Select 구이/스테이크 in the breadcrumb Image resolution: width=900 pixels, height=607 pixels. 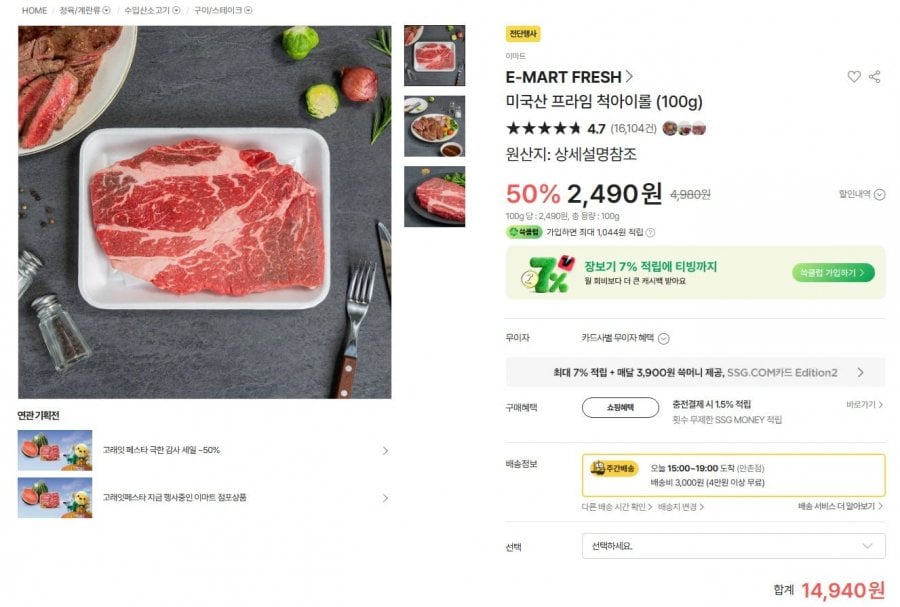tap(220, 11)
